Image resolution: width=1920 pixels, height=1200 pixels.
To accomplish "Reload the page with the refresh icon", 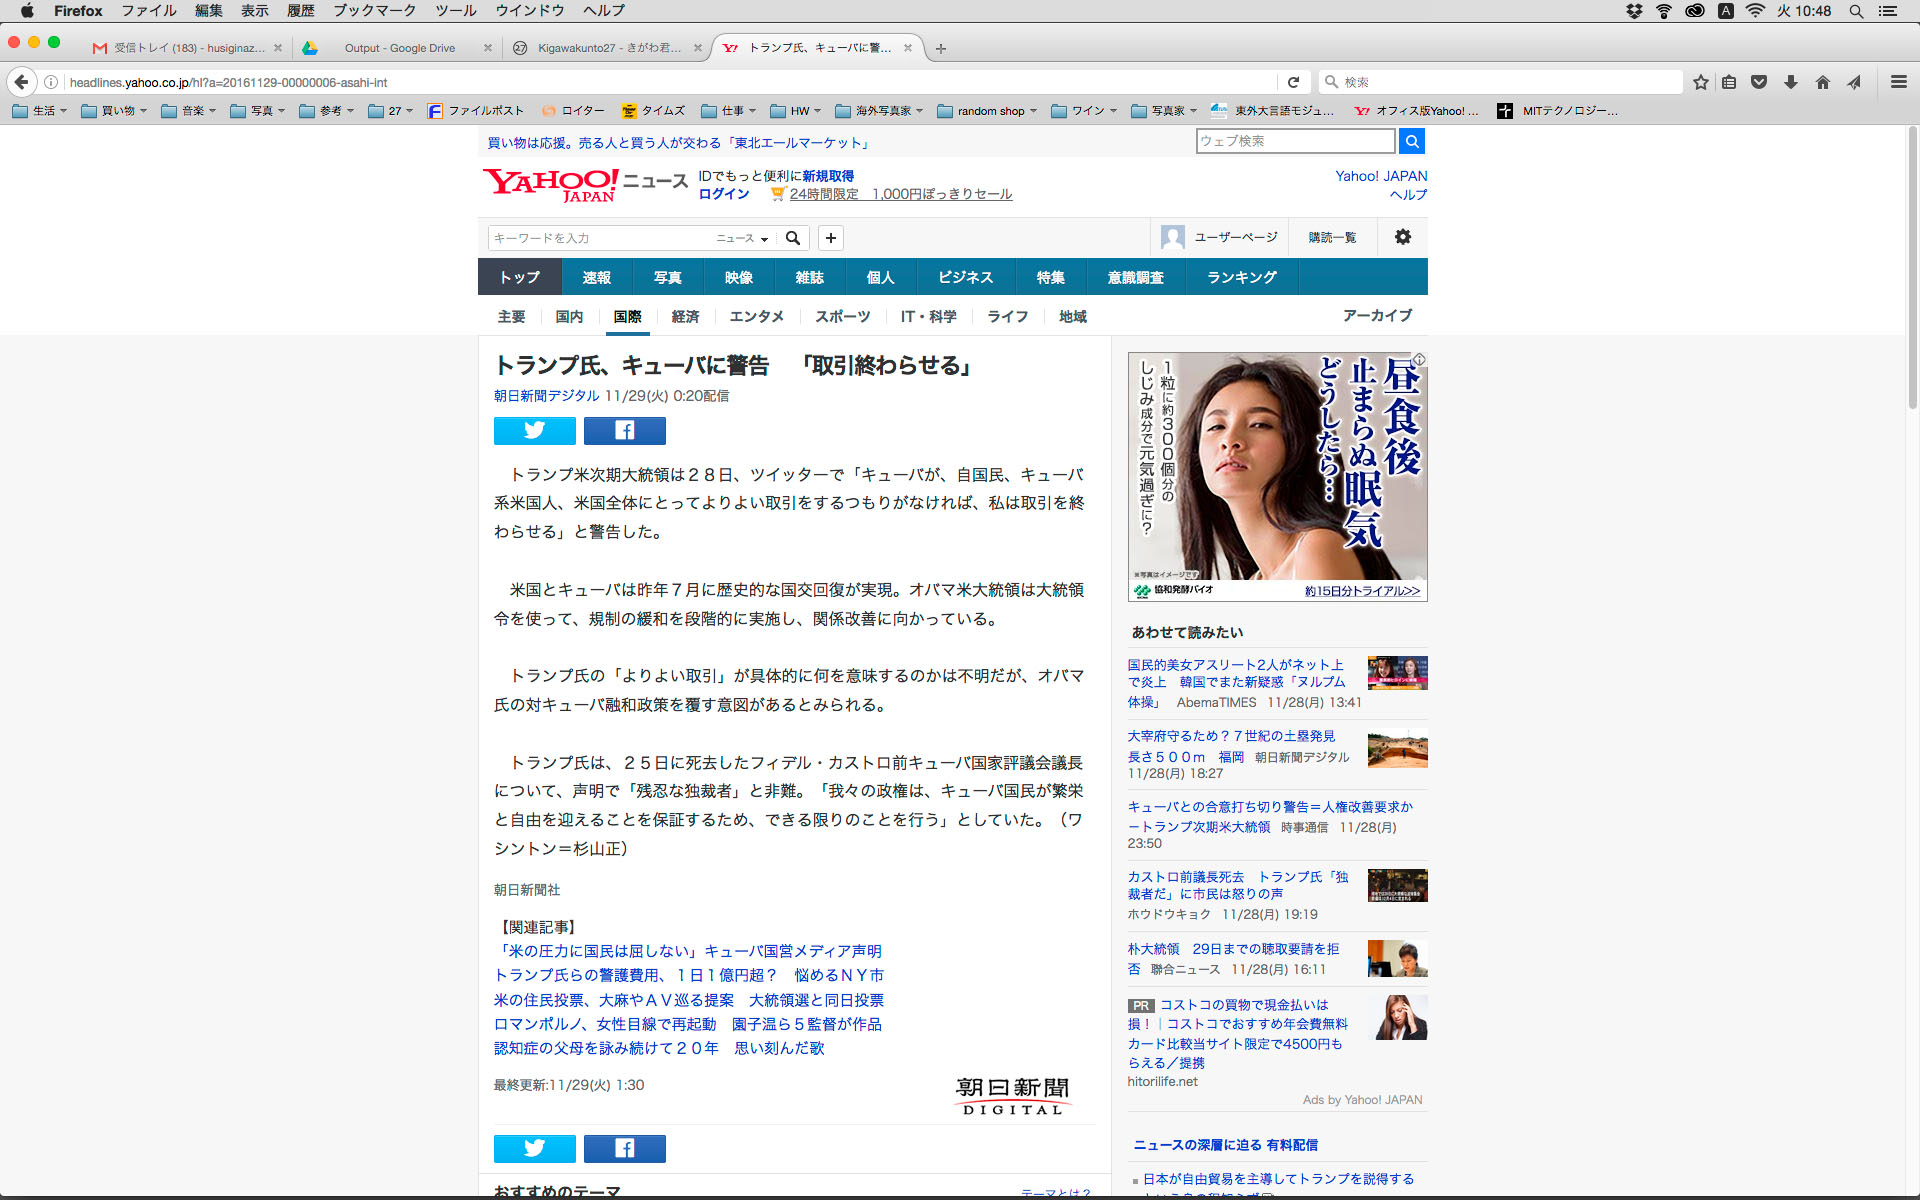I will [x=1293, y=82].
